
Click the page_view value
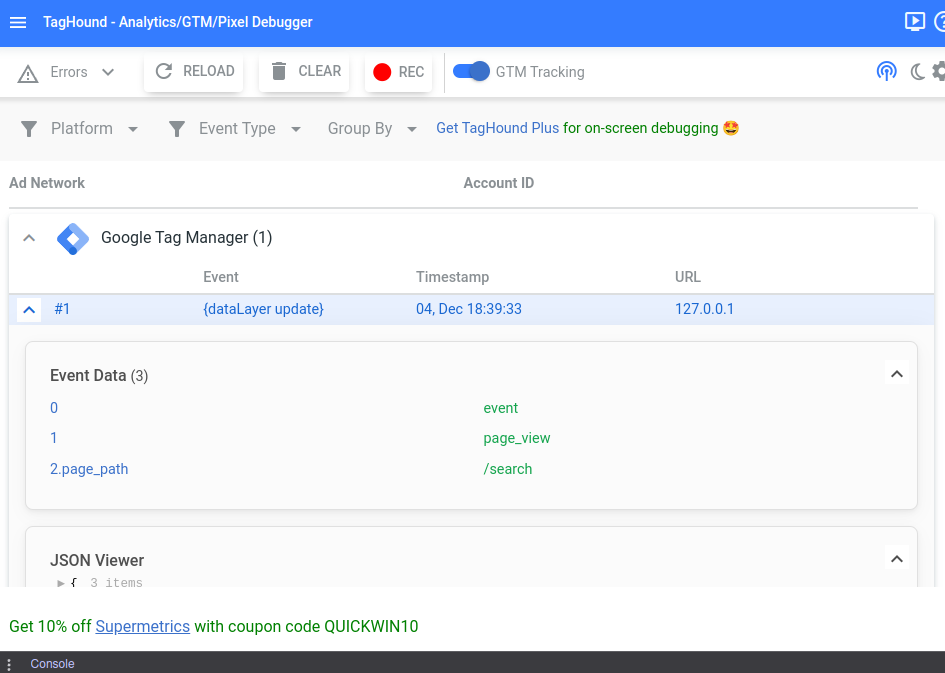pos(516,438)
